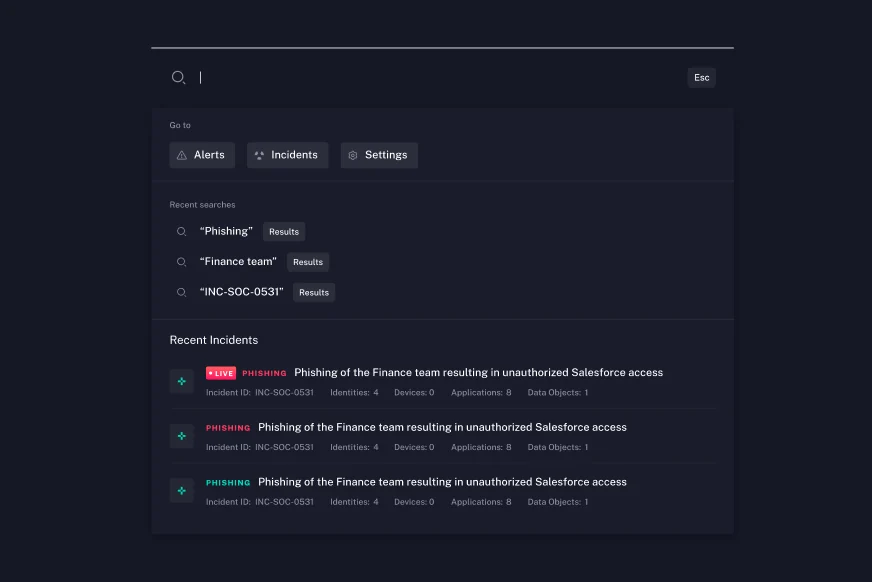This screenshot has height=582, width=872.
Task: Click the PHISHING tag next to LIVE badge
Action: pyautogui.click(x=264, y=373)
